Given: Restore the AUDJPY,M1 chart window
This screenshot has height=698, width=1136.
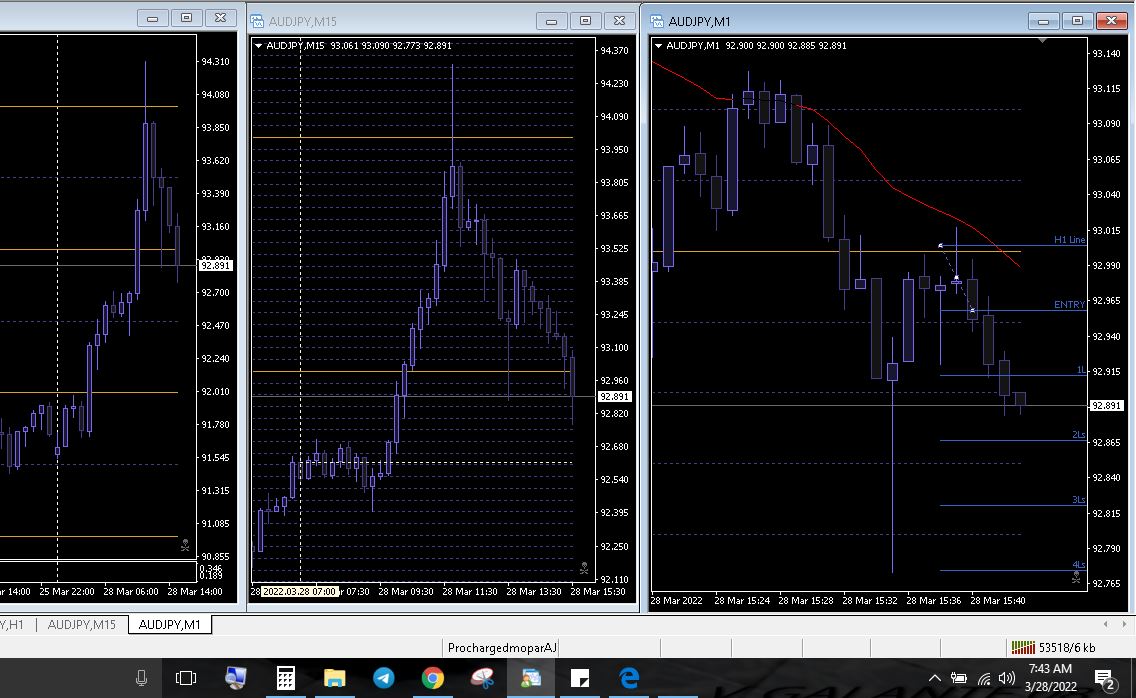Looking at the screenshot, I should (x=1077, y=21).
